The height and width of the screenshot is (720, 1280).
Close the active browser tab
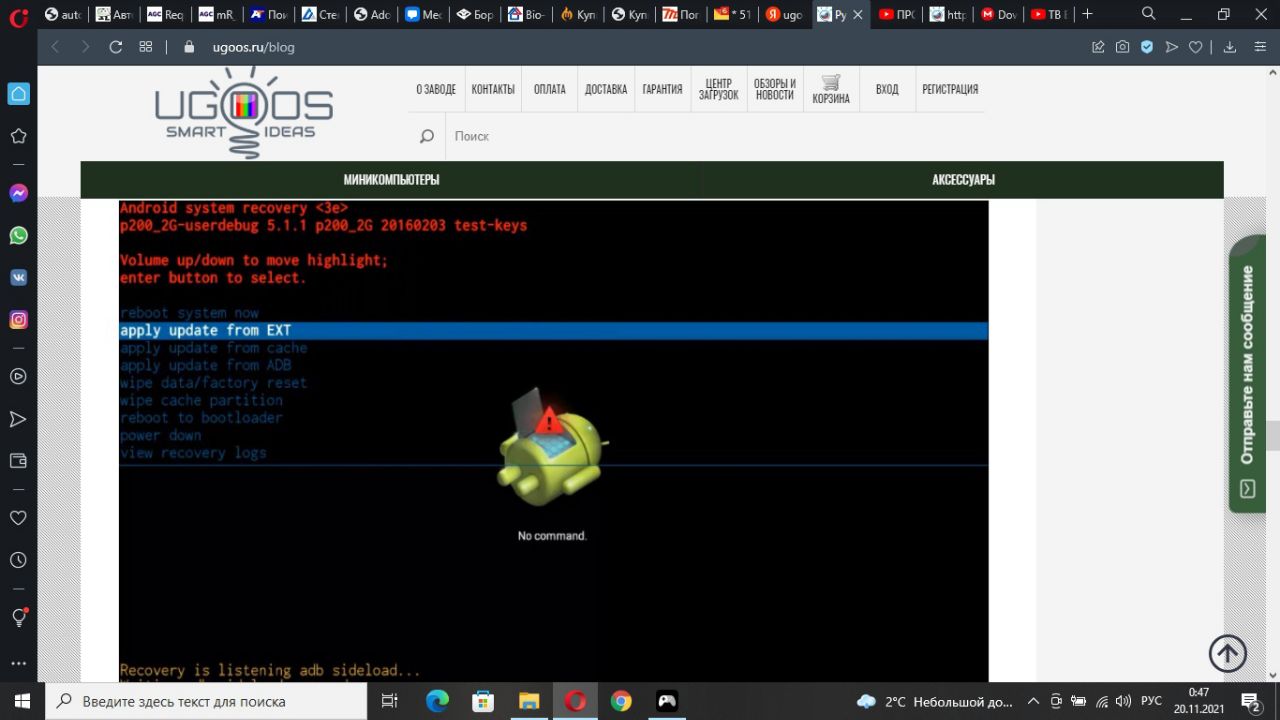coord(856,15)
